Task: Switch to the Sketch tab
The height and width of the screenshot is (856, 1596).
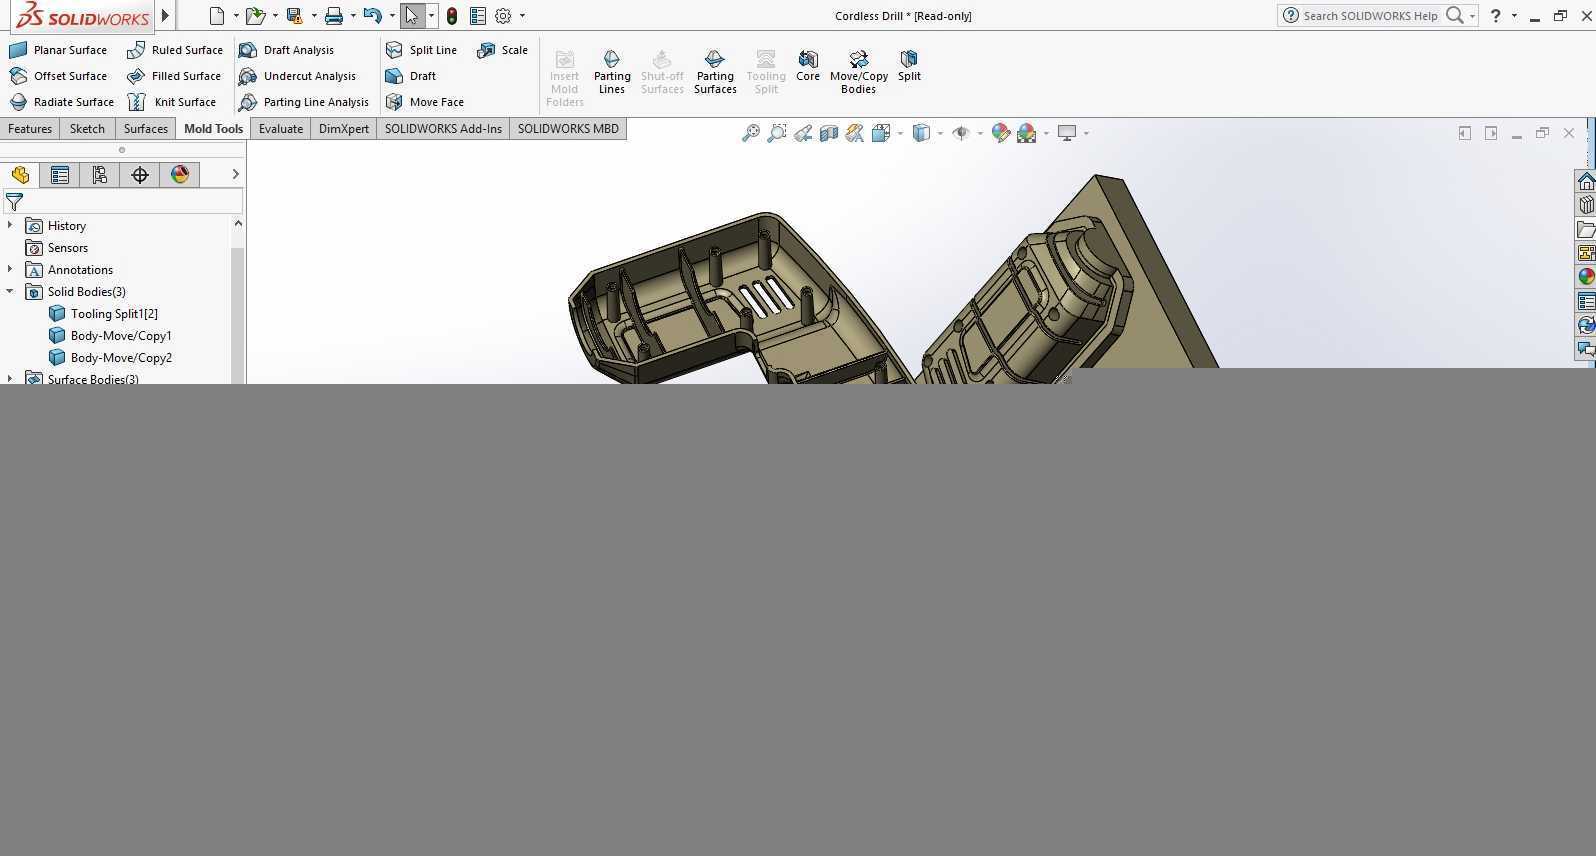Action: click(87, 129)
